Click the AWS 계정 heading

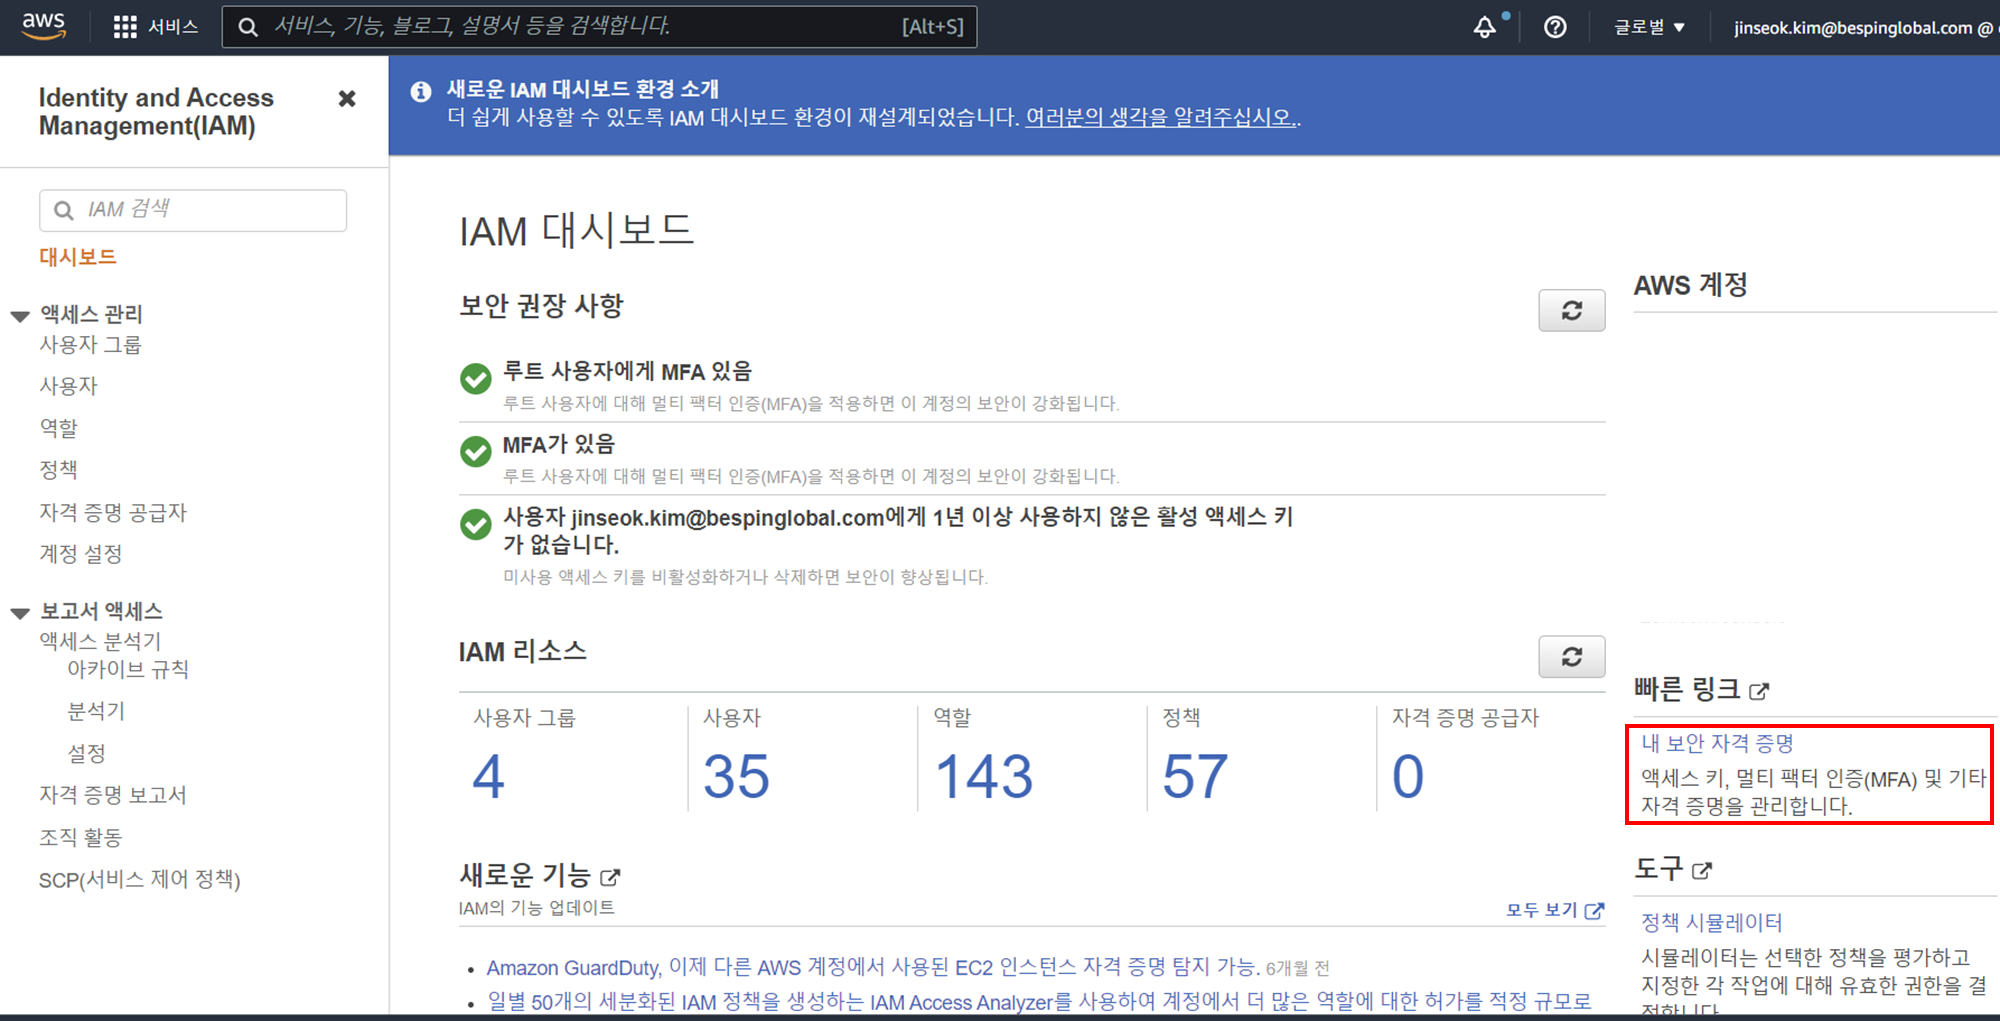coord(1690,285)
